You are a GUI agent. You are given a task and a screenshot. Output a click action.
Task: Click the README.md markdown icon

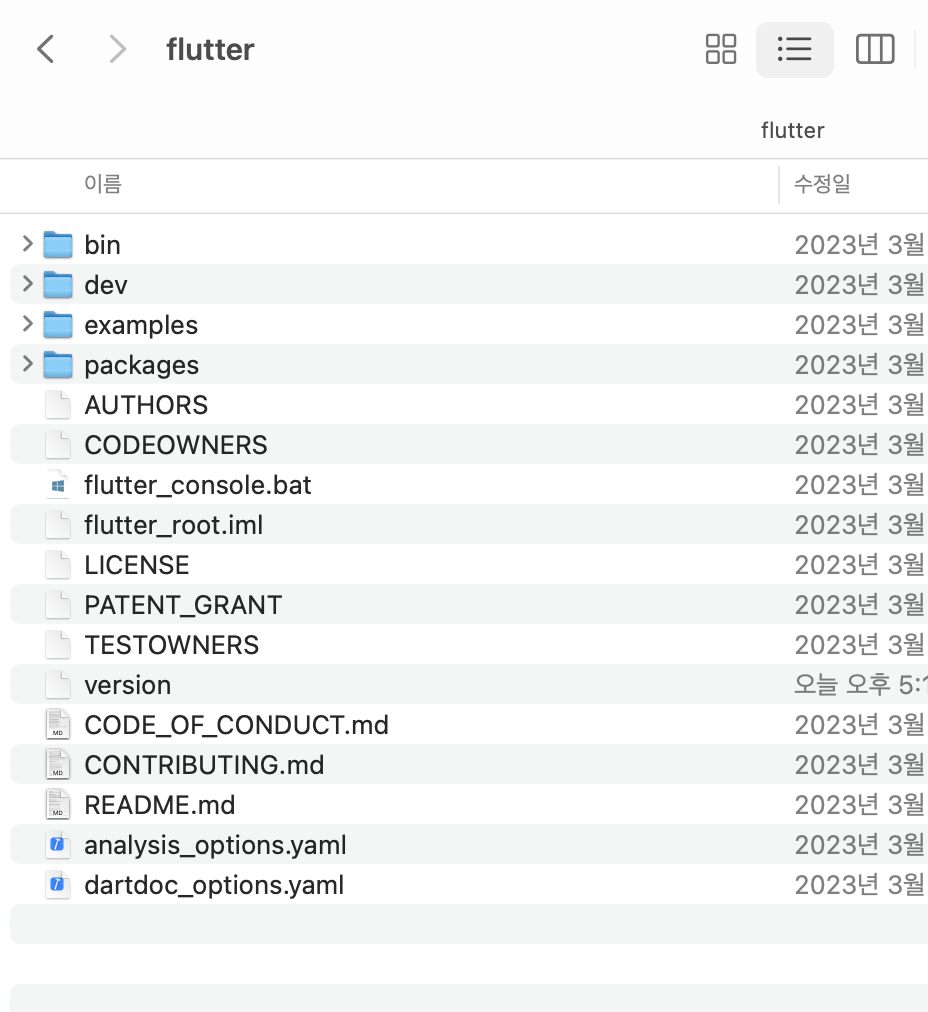pyautogui.click(x=58, y=805)
